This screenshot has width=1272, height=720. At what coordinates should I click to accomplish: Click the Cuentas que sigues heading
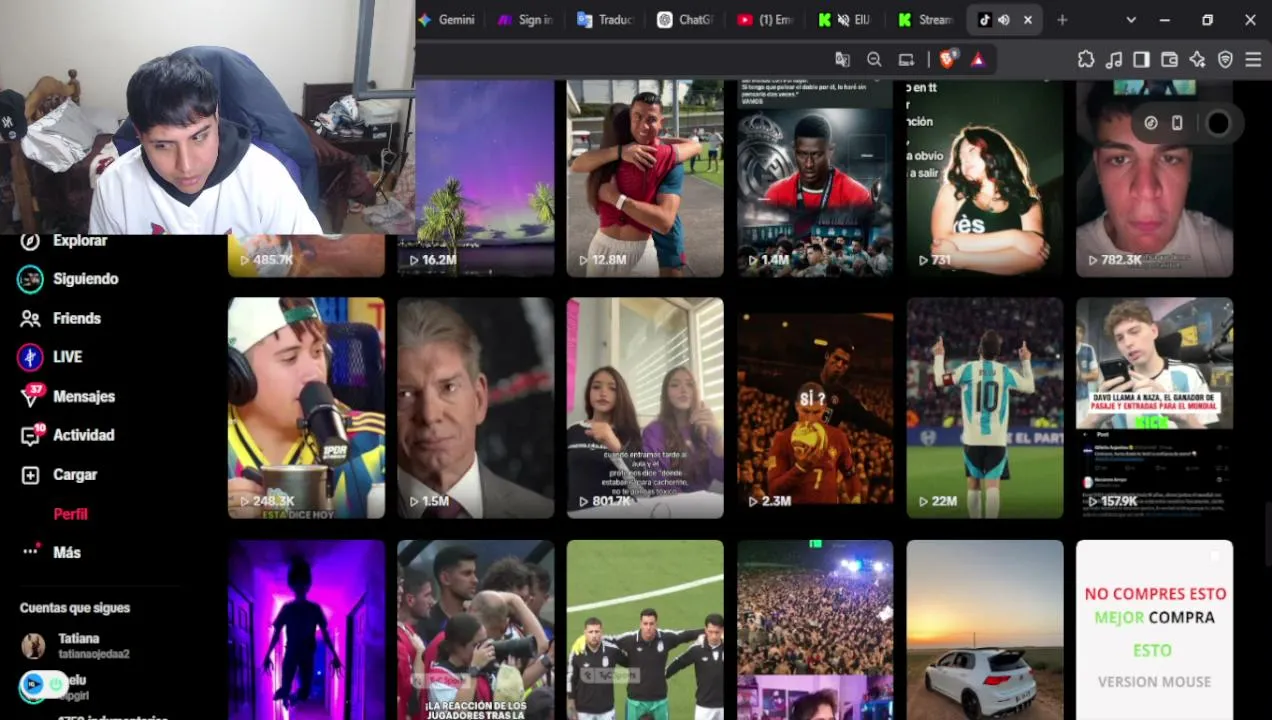click(x=75, y=608)
